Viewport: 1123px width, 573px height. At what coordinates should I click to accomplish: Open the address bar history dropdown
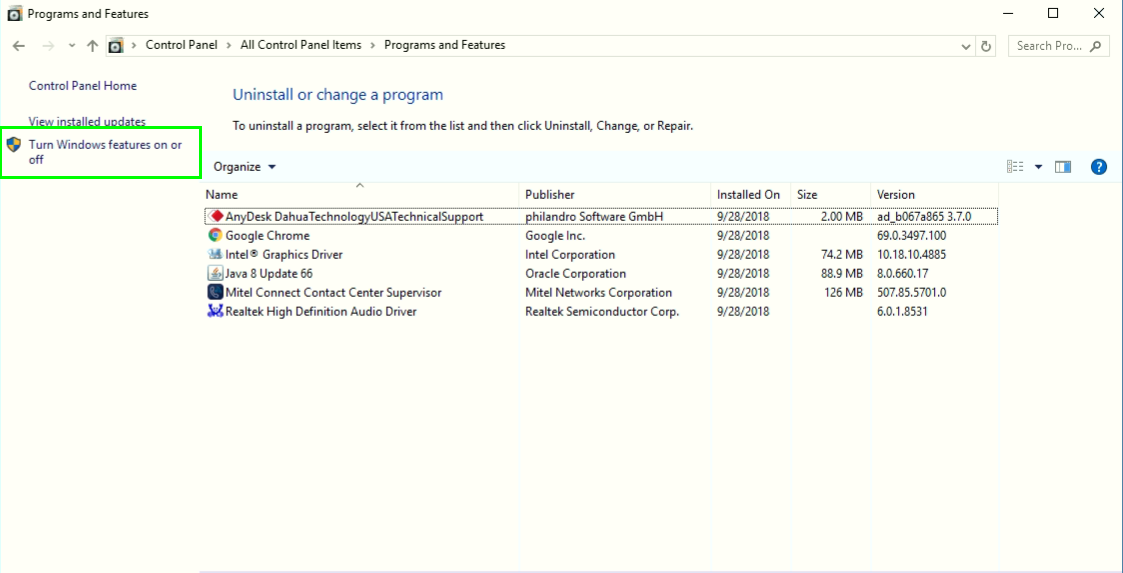tap(965, 46)
